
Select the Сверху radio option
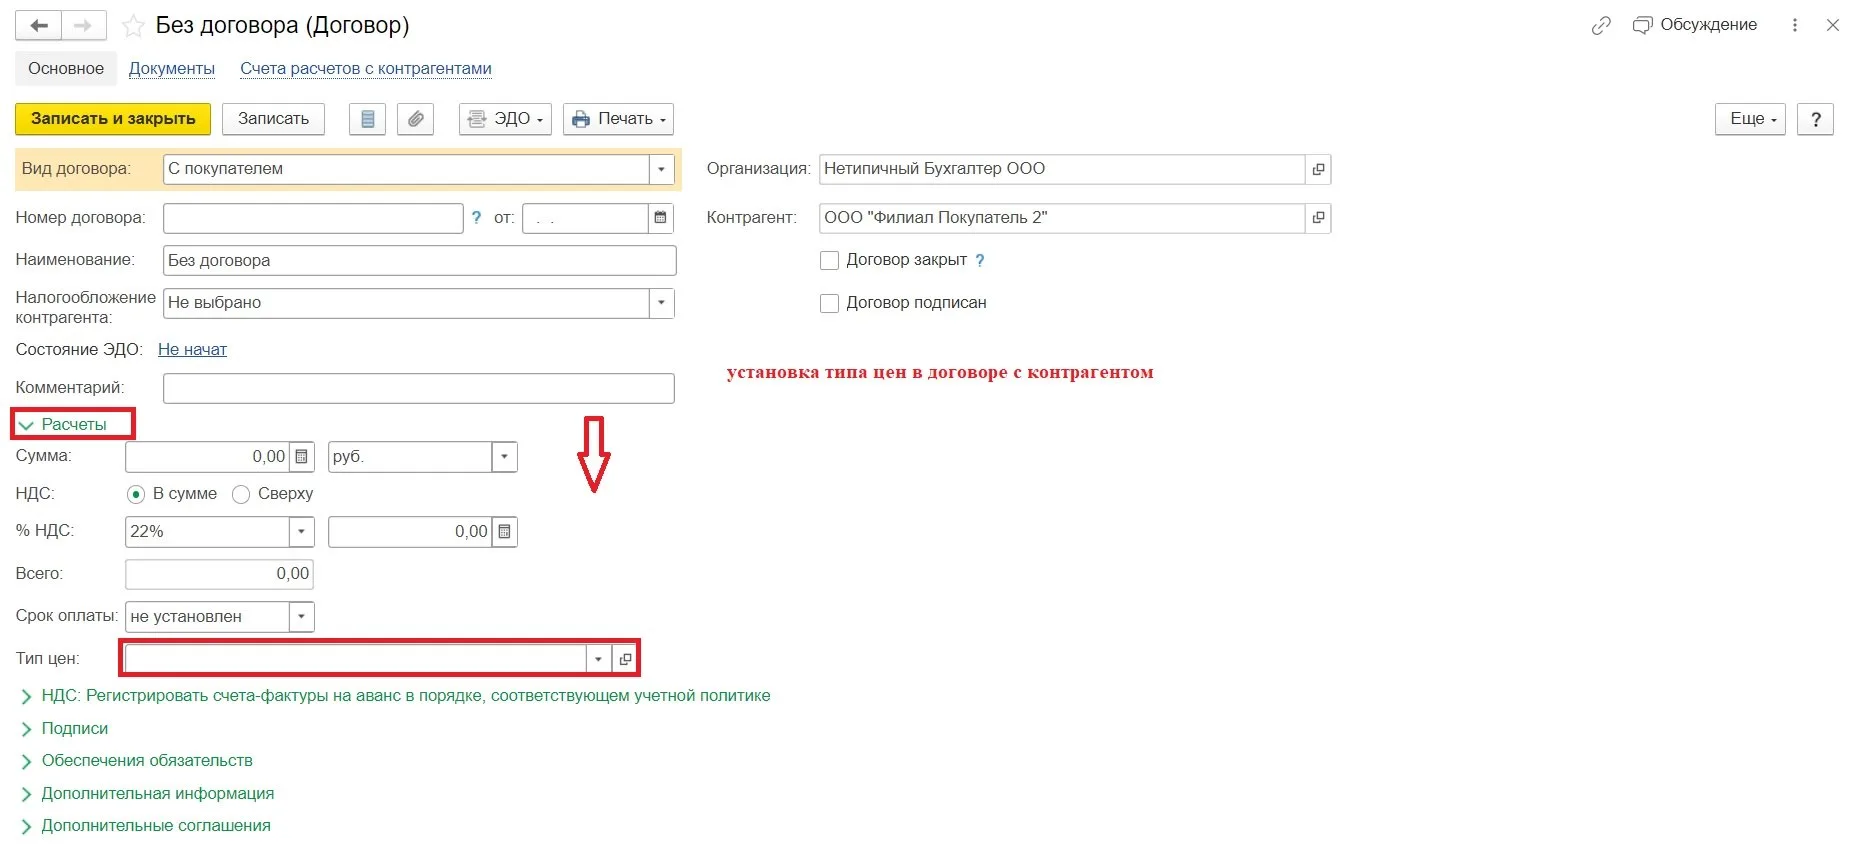pos(241,494)
